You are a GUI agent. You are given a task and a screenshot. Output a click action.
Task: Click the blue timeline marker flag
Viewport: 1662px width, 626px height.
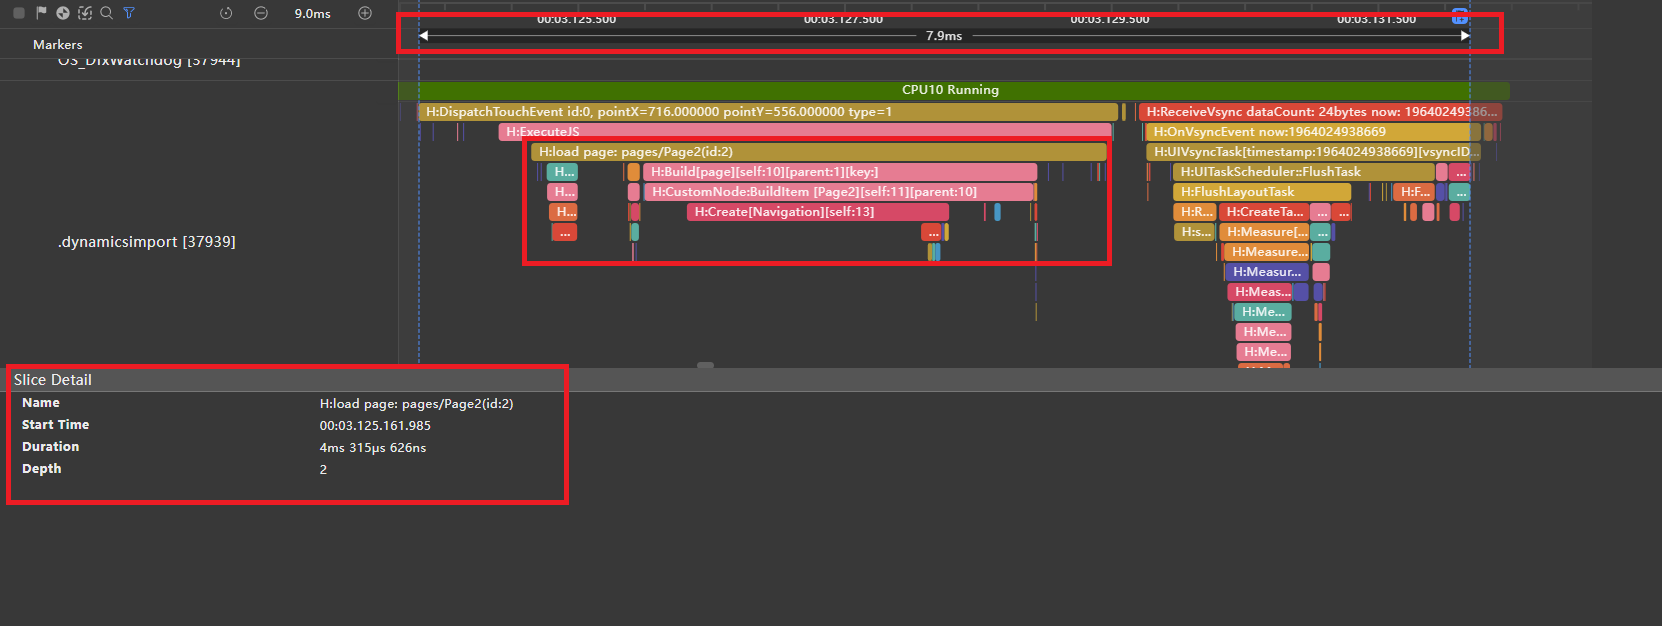[1459, 16]
